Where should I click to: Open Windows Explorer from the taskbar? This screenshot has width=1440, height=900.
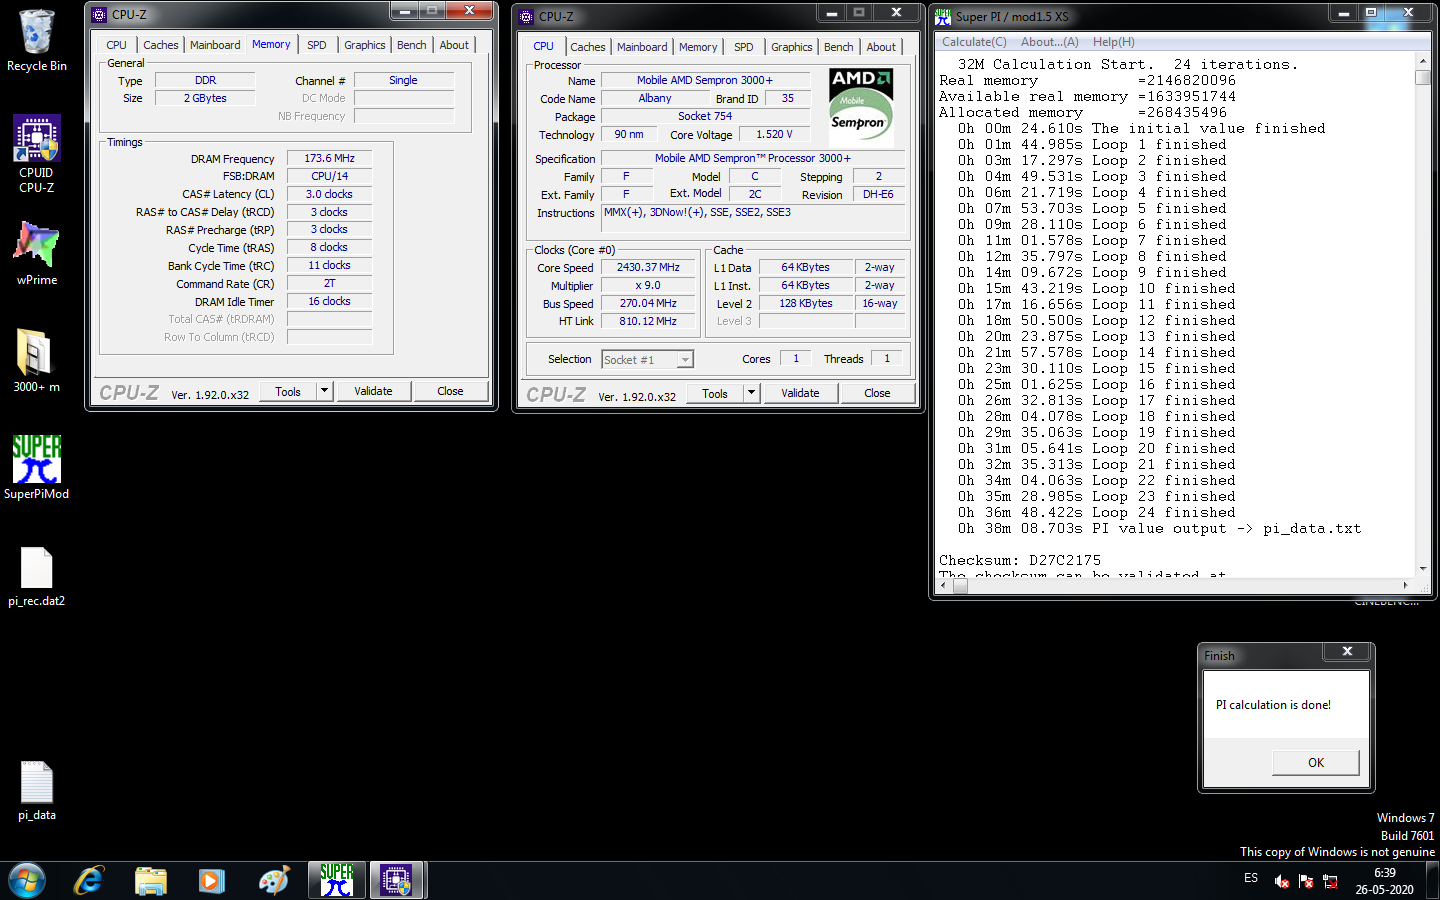click(x=151, y=881)
